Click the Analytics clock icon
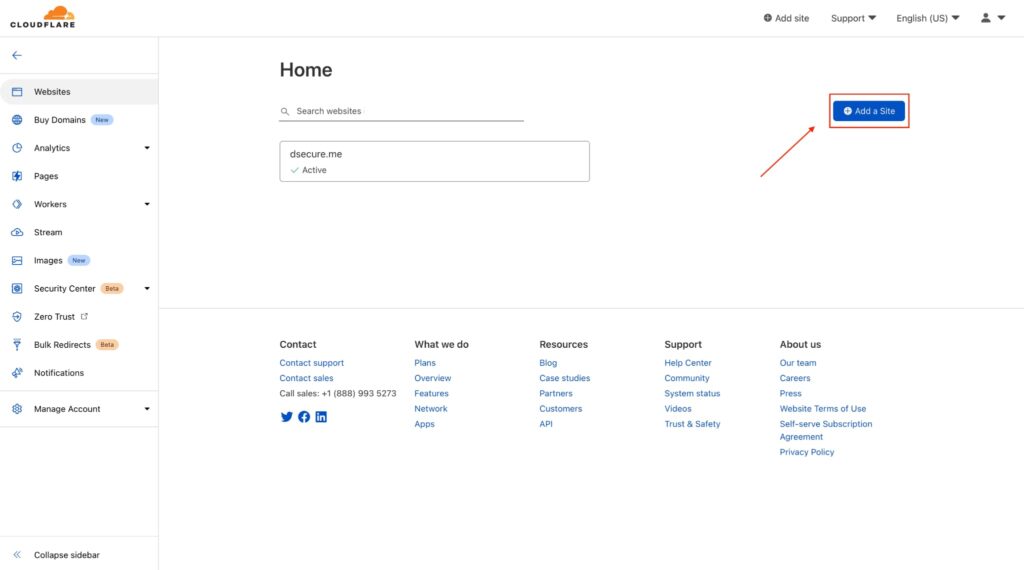The width and height of the screenshot is (1024, 570). pos(17,148)
